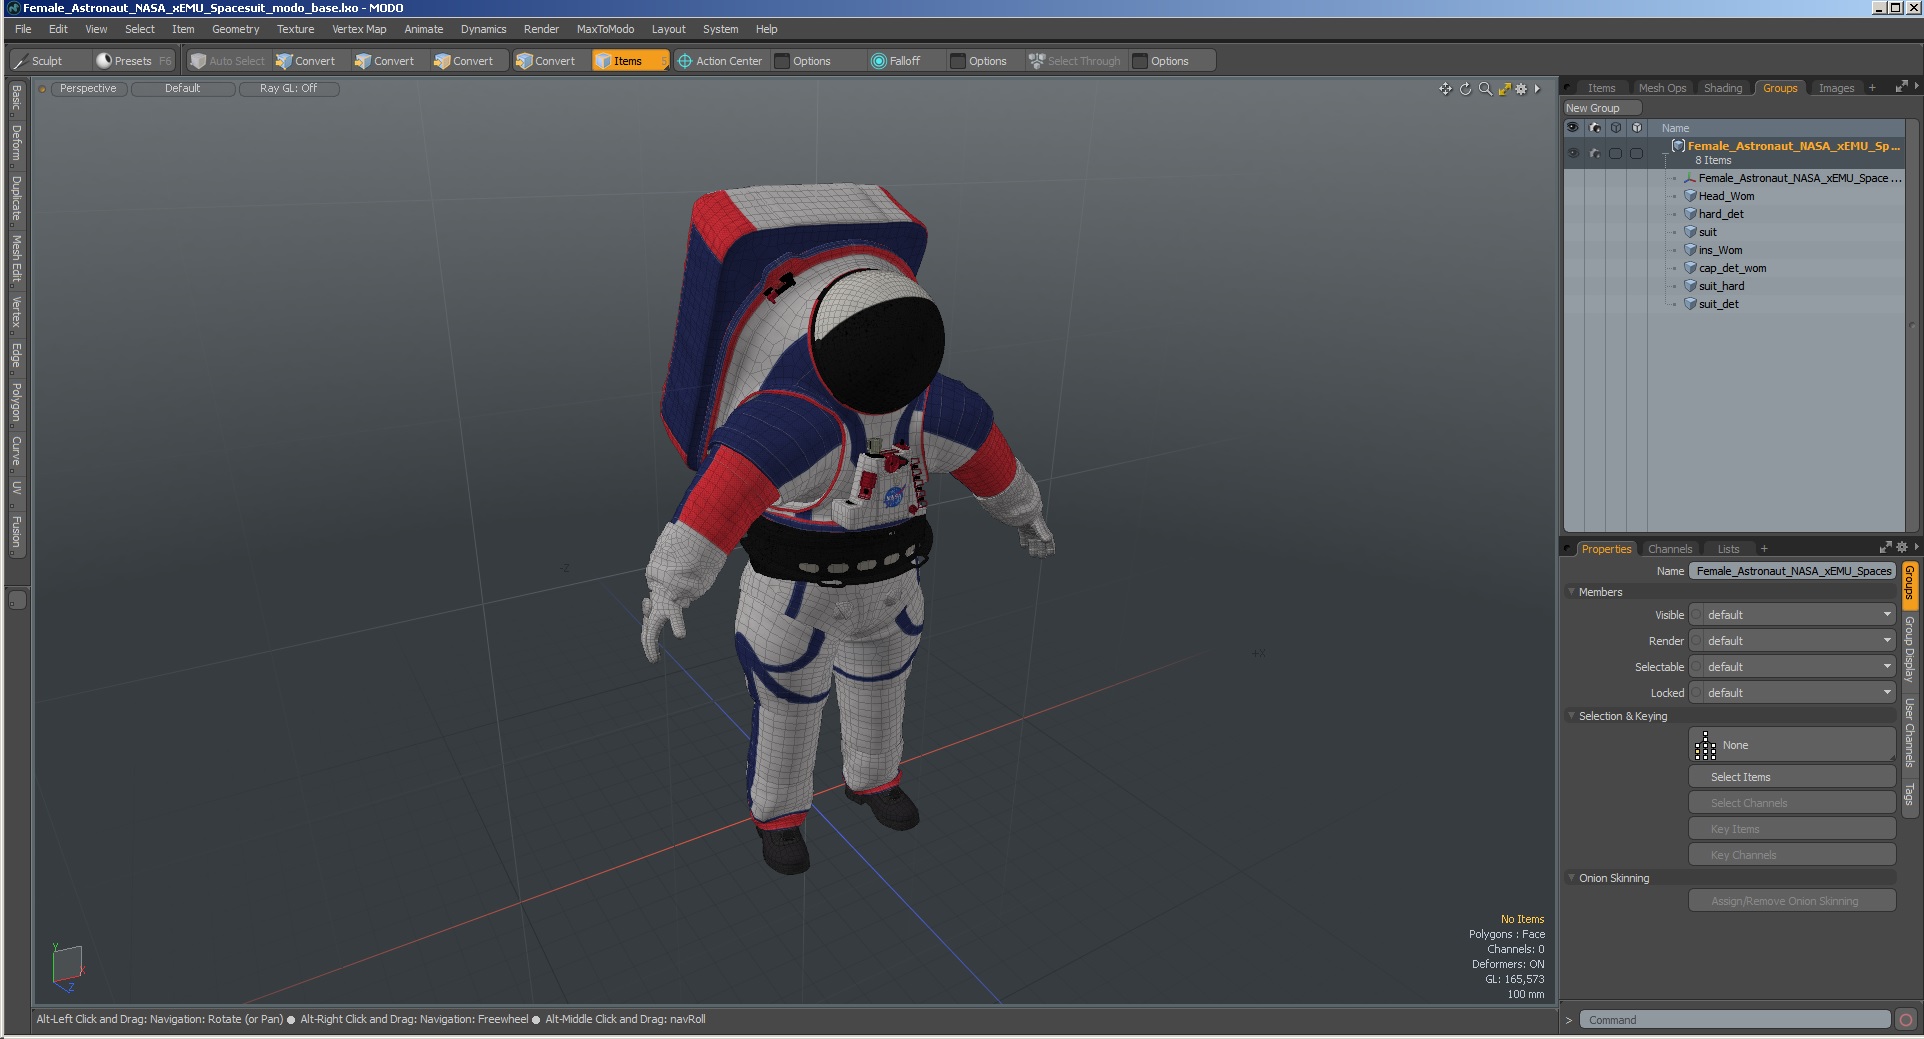Click the record button beside Command field
Screen dimensions: 1924x1039
click(x=1906, y=1020)
